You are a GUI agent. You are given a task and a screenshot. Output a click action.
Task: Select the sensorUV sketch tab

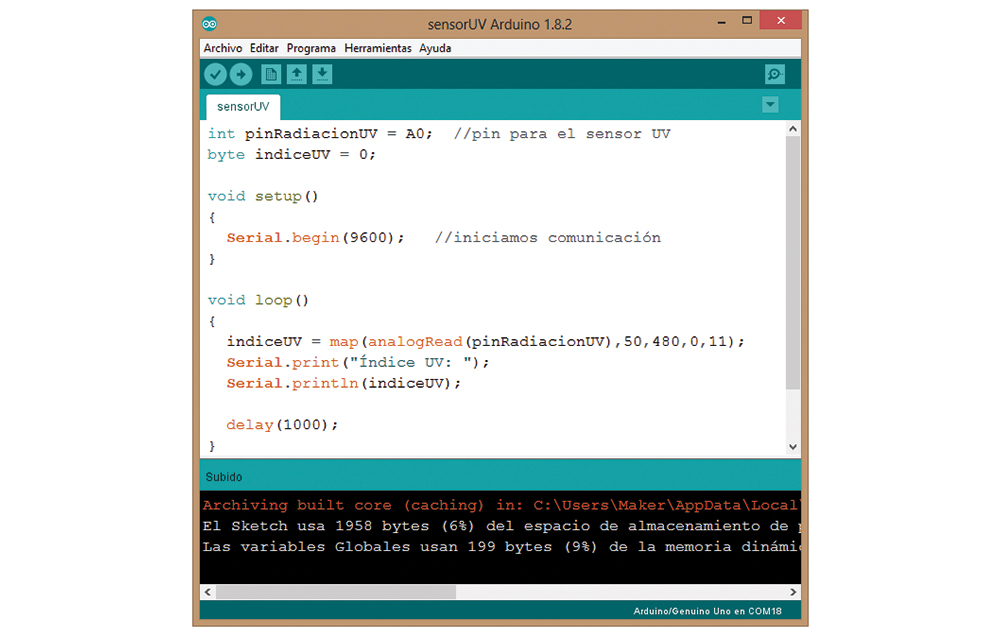243,106
